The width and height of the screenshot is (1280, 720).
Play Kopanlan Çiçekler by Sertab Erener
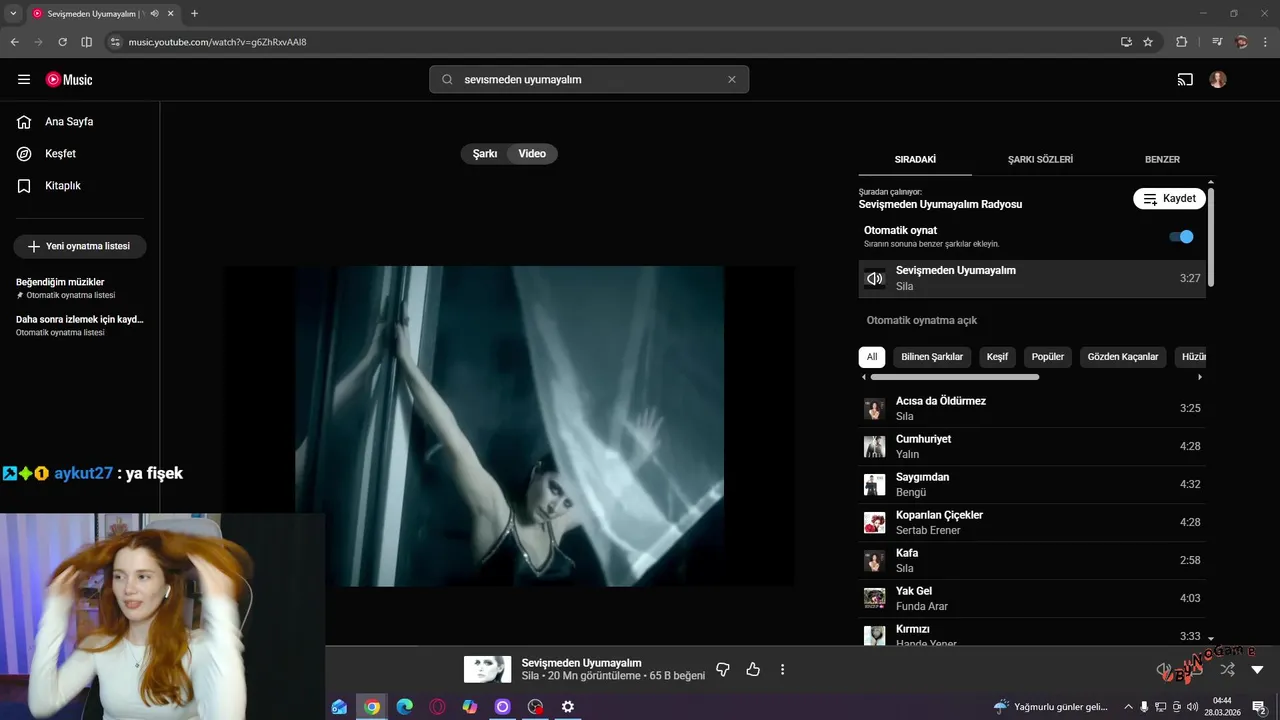[x=1032, y=523]
